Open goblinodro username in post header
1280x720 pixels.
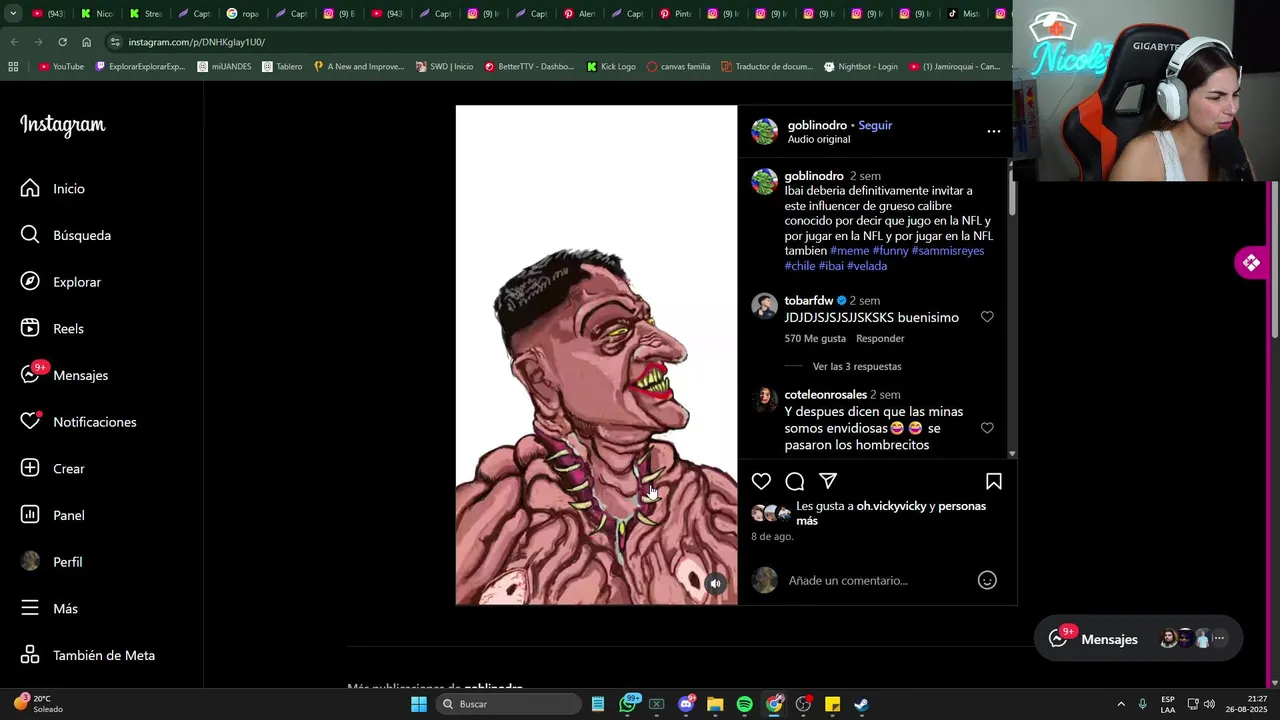pyautogui.click(x=817, y=125)
